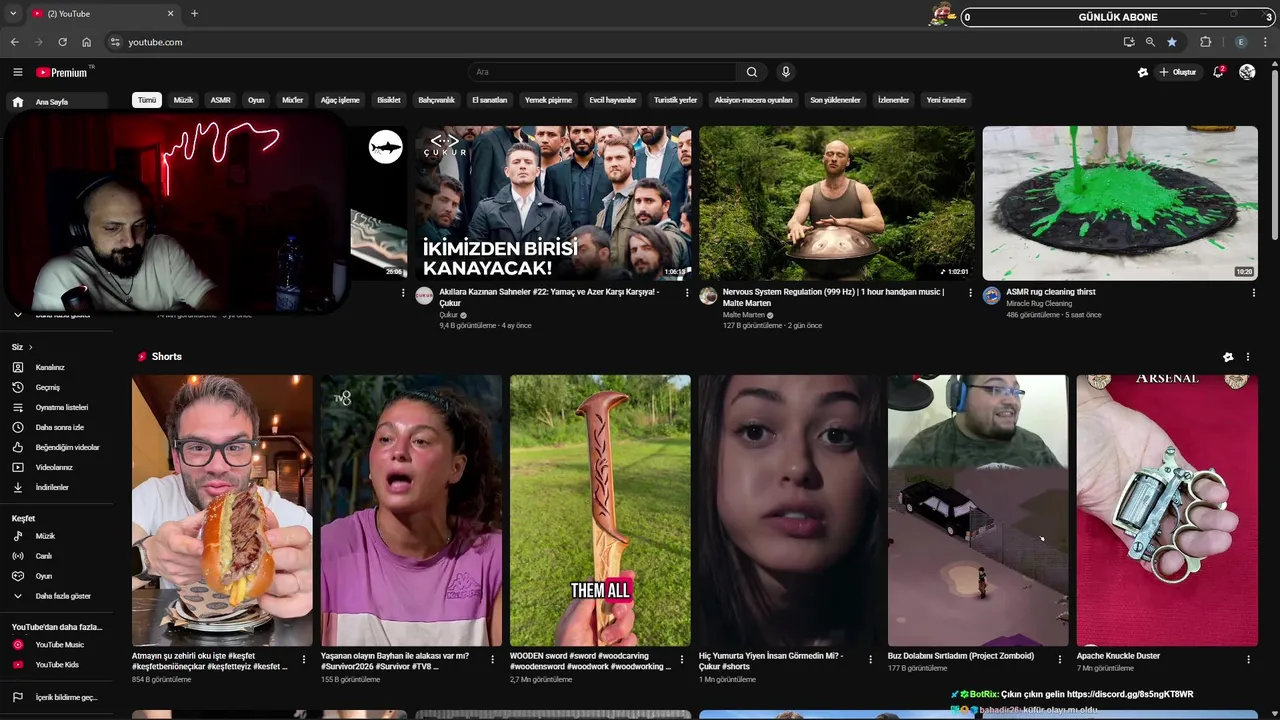
Task: Click the search magnifier button
Action: [x=751, y=72]
